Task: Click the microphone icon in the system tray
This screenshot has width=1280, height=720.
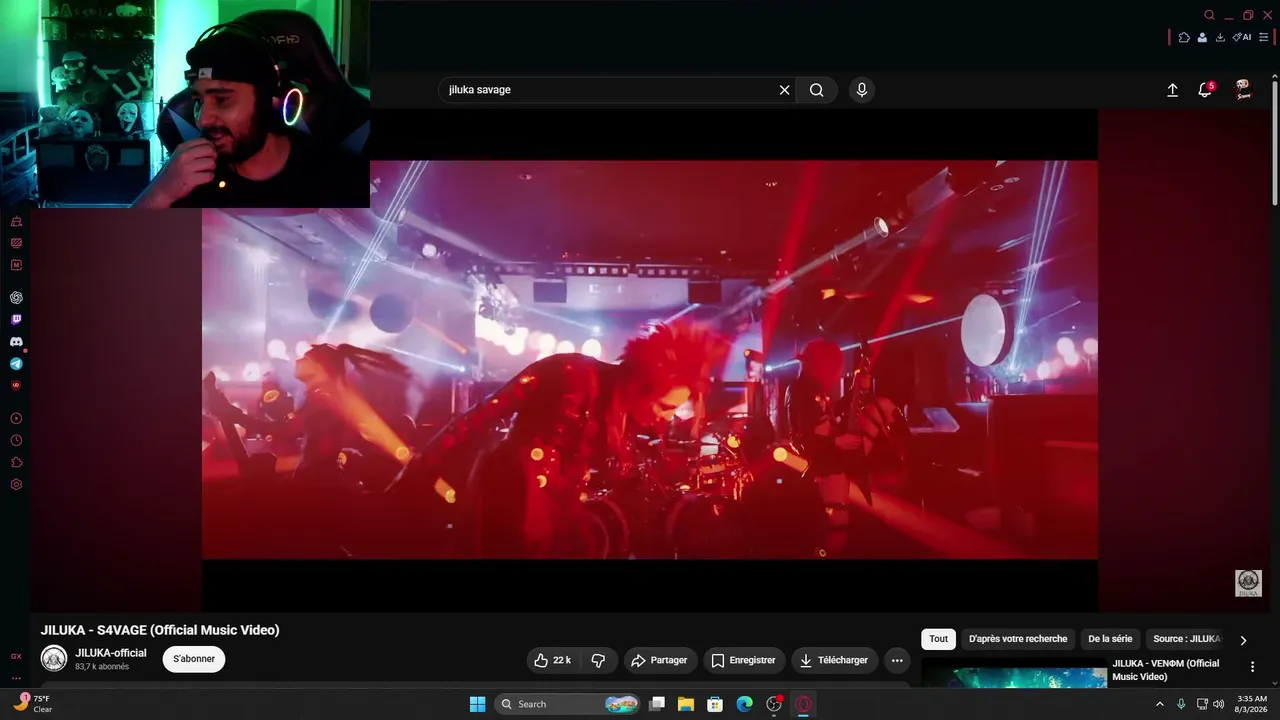Action: click(1181, 704)
